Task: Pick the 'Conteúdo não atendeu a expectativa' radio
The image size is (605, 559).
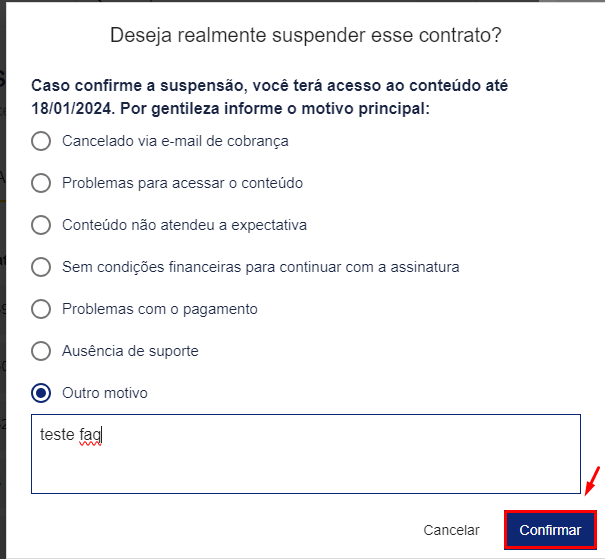Action: tap(41, 225)
